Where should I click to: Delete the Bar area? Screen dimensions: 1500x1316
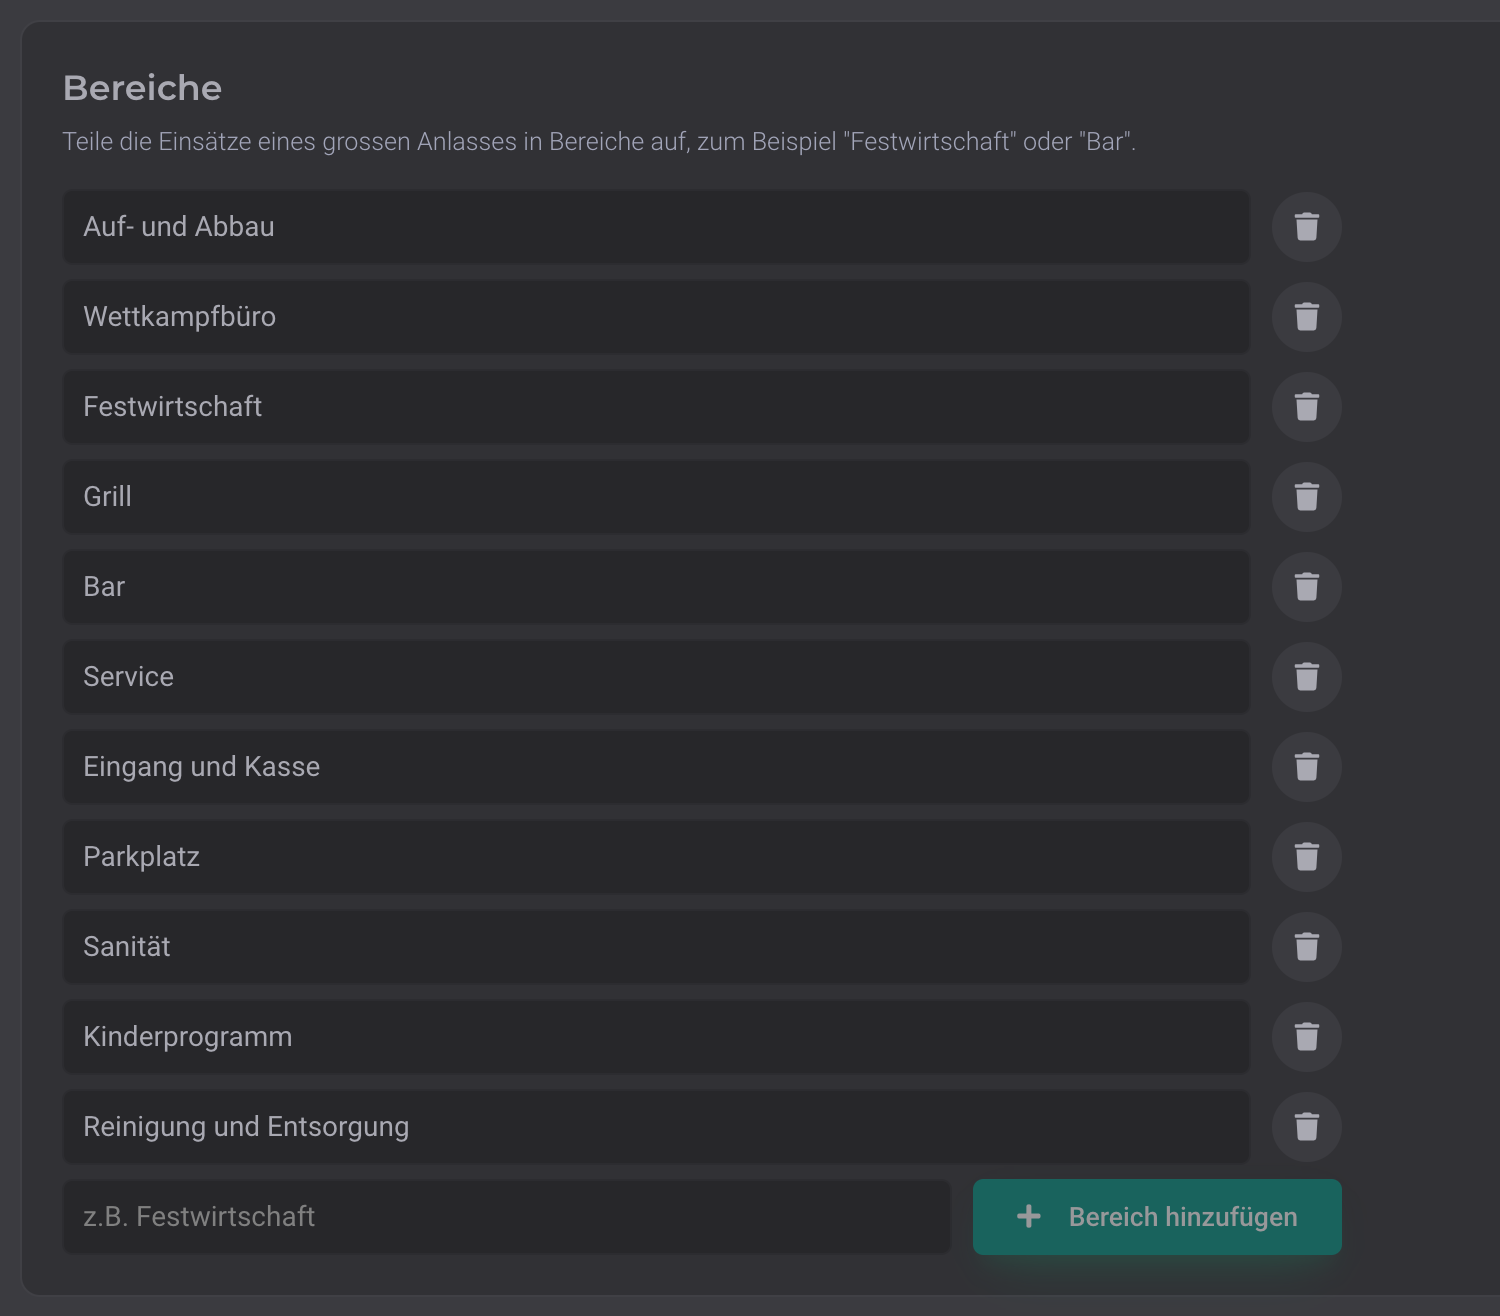(x=1306, y=587)
